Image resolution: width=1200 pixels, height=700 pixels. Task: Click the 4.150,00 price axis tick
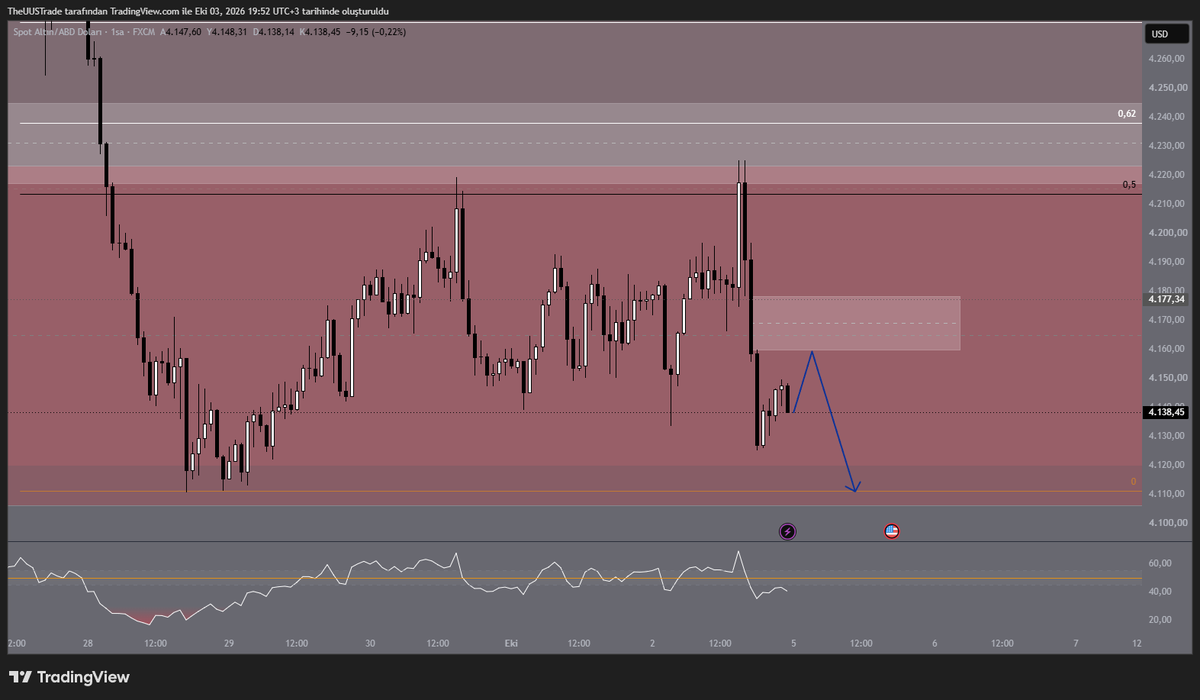pos(1166,378)
